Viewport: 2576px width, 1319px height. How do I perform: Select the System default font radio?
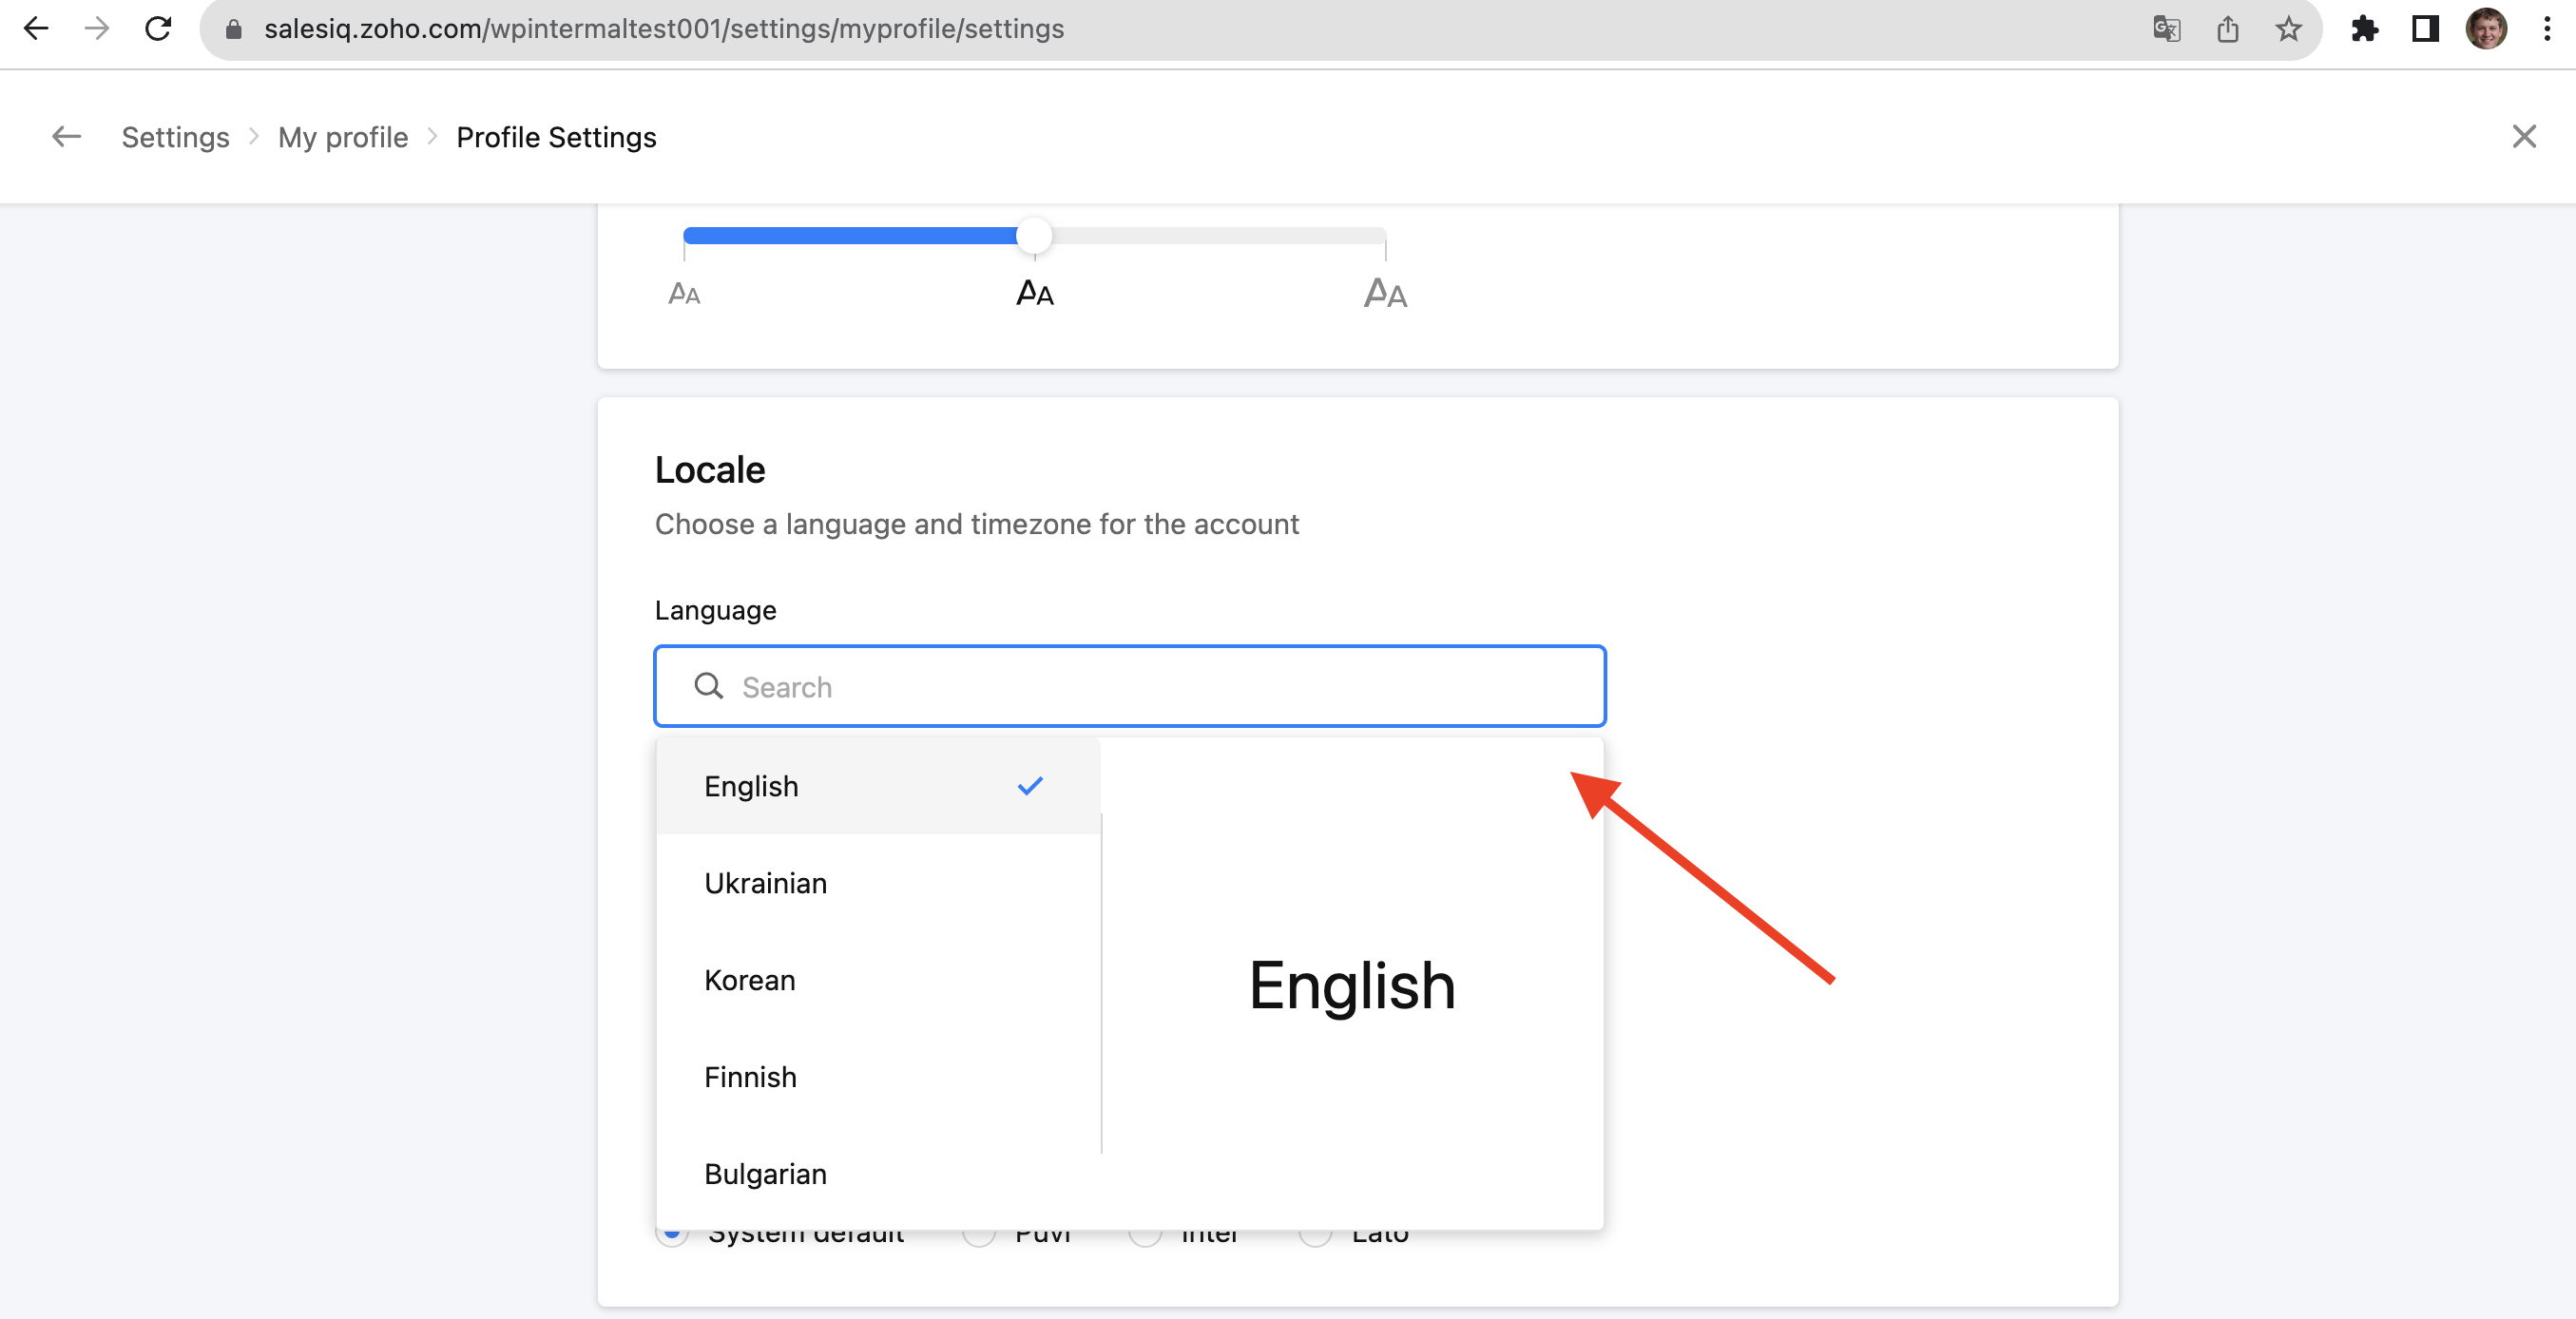pyautogui.click(x=673, y=1236)
